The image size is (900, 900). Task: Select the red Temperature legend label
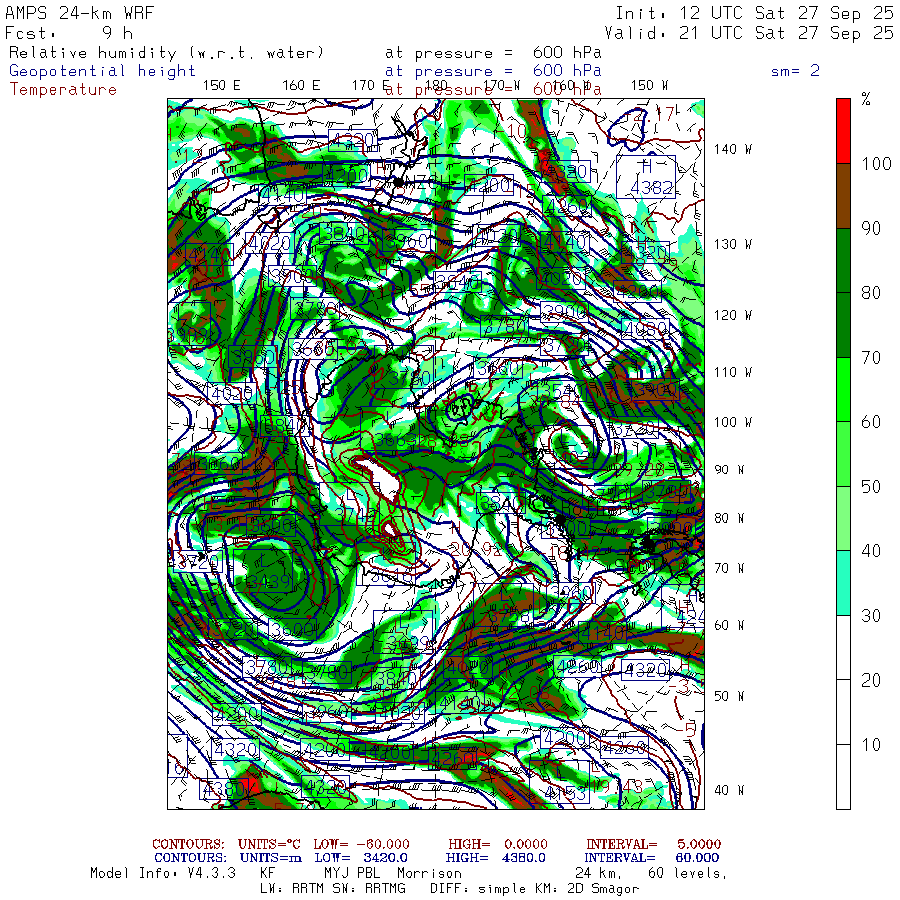coord(63,89)
